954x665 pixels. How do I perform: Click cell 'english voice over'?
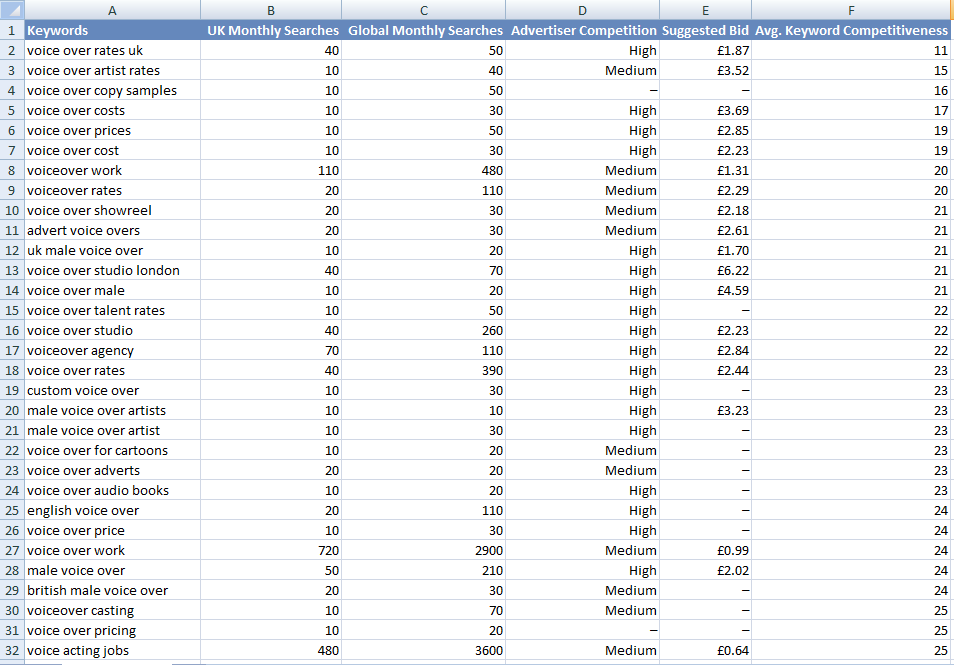point(113,510)
